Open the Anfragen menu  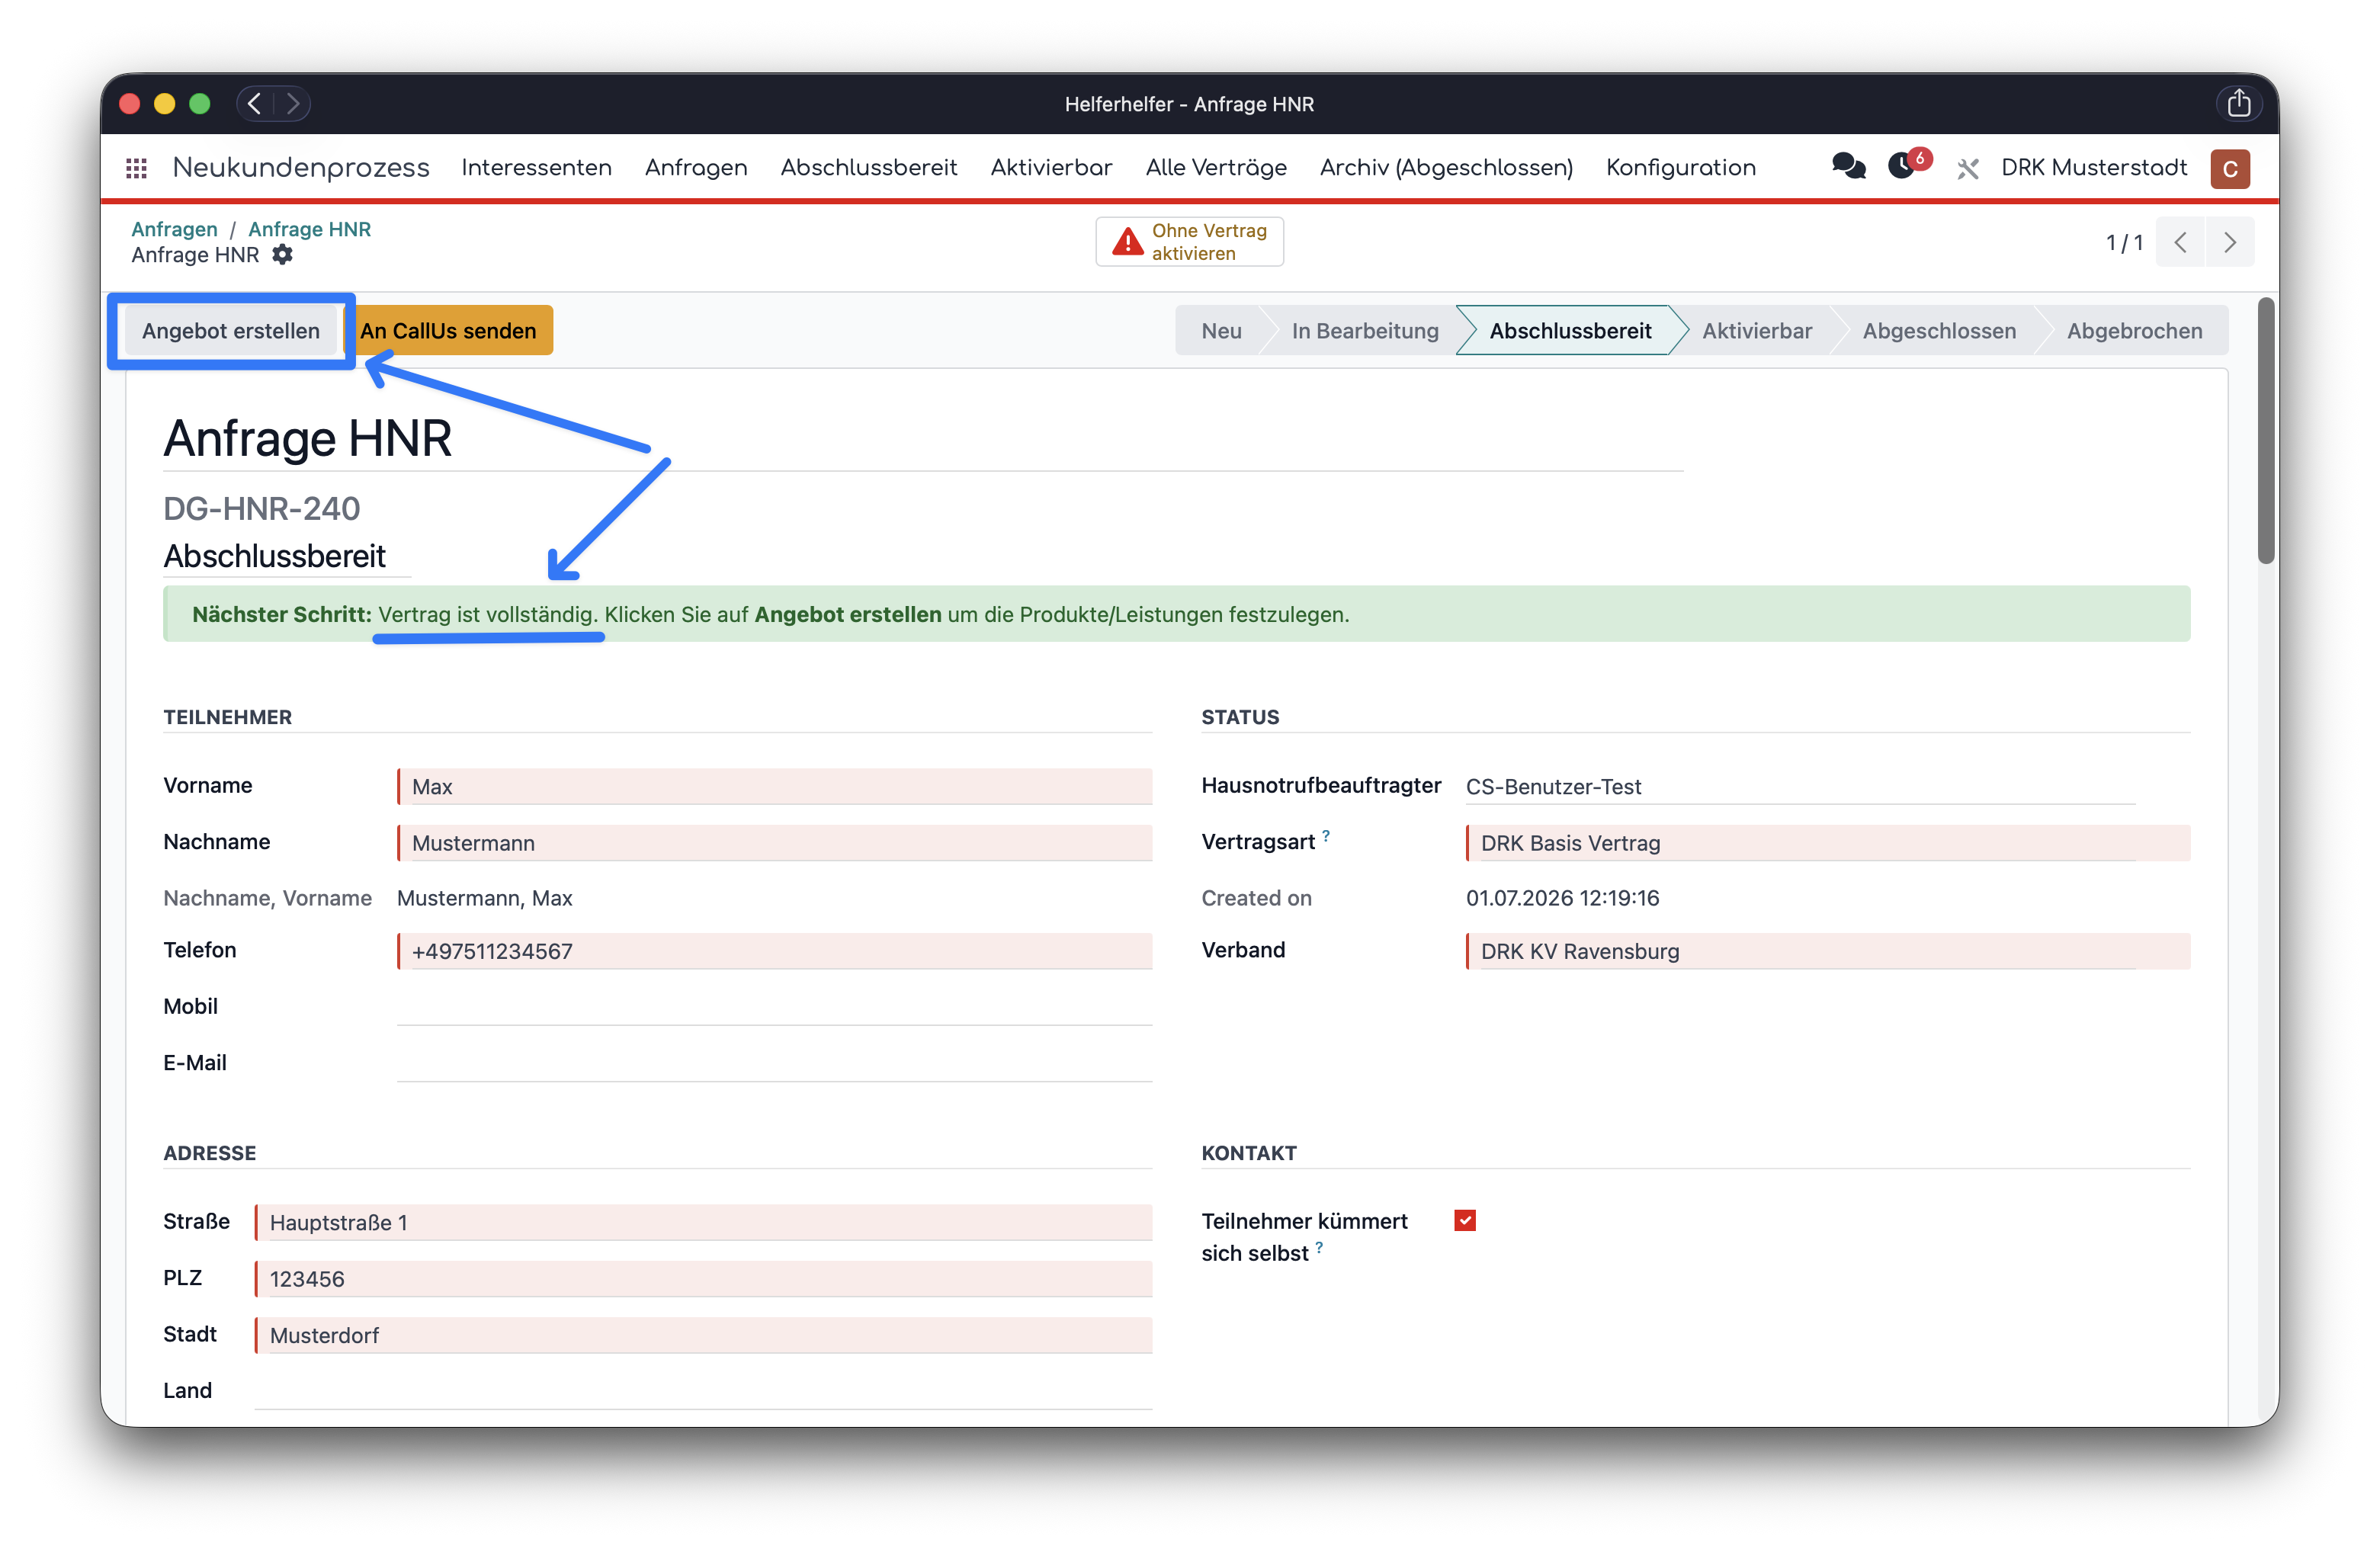point(696,168)
